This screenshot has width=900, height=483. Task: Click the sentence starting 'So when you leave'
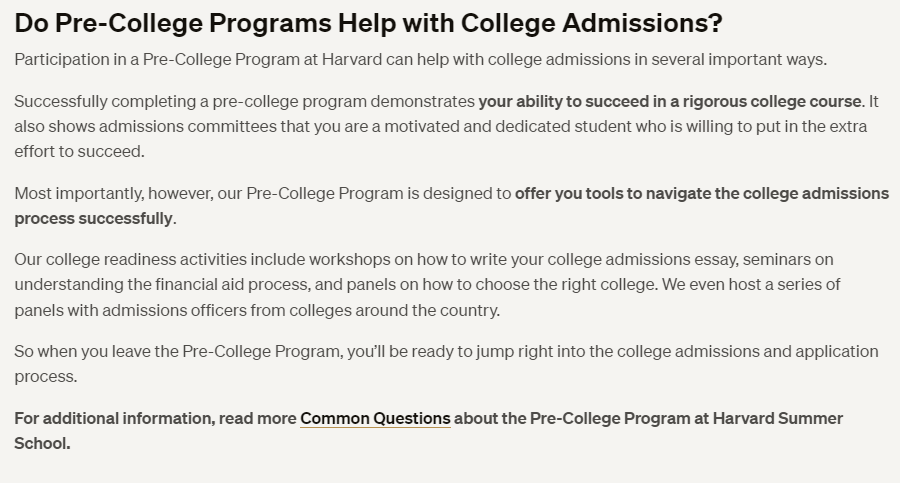coord(446,364)
